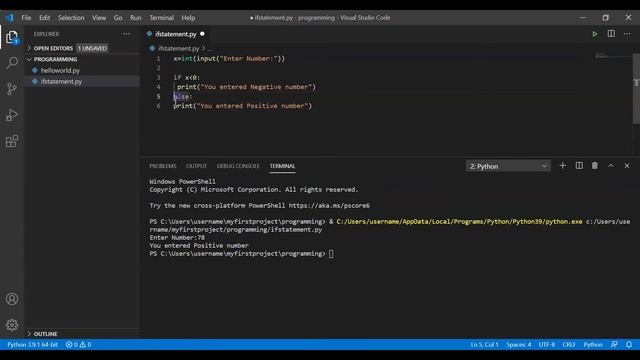Click ifstatement.py breadcrumb file icon
Viewport: 640px width, 360px height.
(152, 48)
